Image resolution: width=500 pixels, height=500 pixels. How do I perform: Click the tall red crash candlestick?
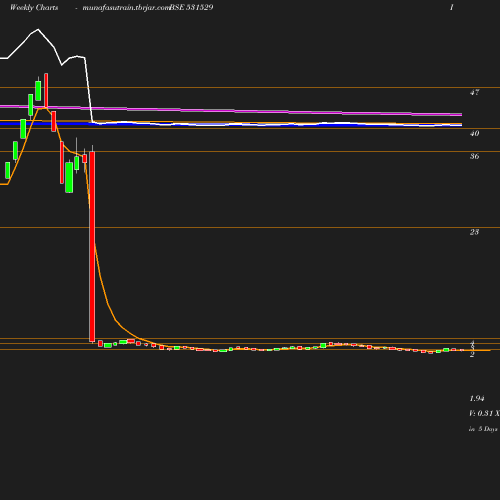tap(92, 247)
